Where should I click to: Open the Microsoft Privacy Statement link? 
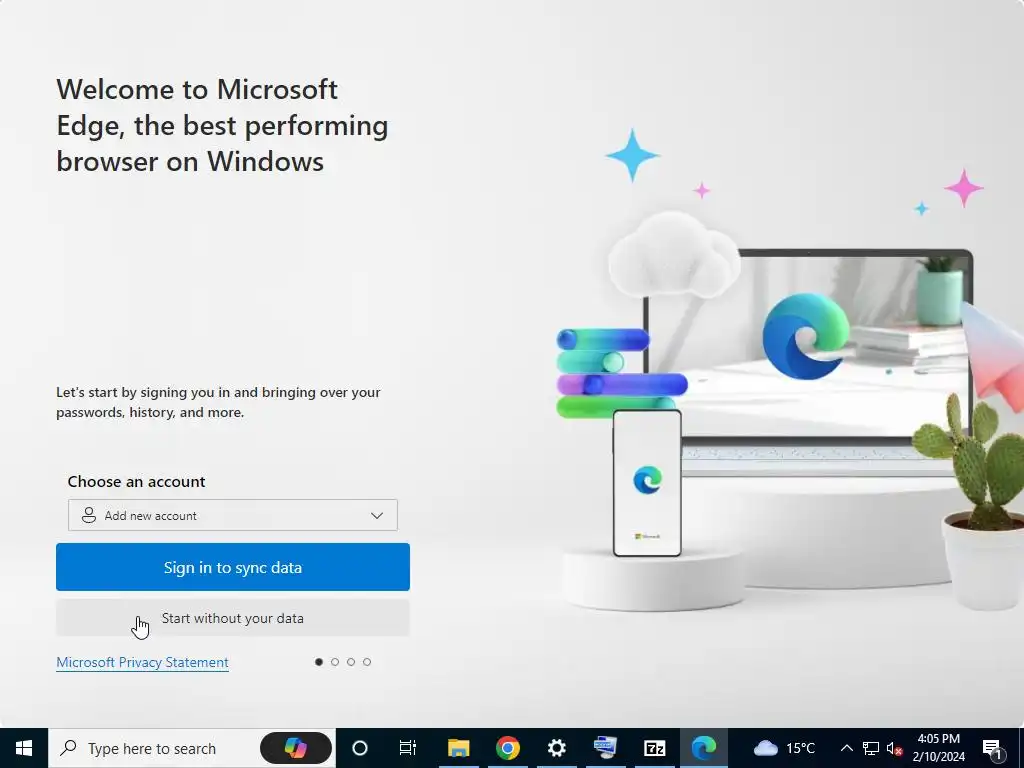click(x=142, y=662)
